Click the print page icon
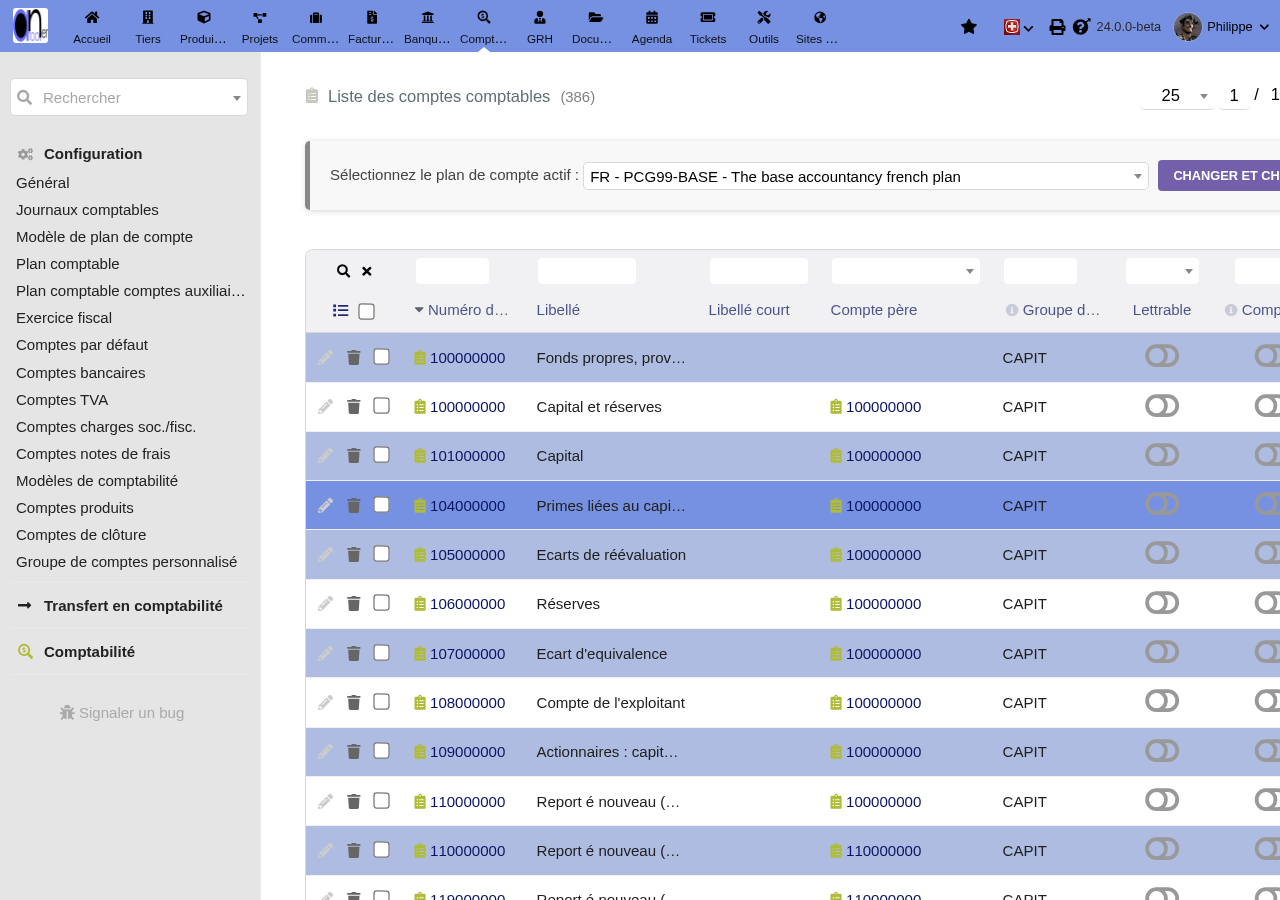Viewport: 1280px width, 900px height. pyautogui.click(x=1057, y=27)
